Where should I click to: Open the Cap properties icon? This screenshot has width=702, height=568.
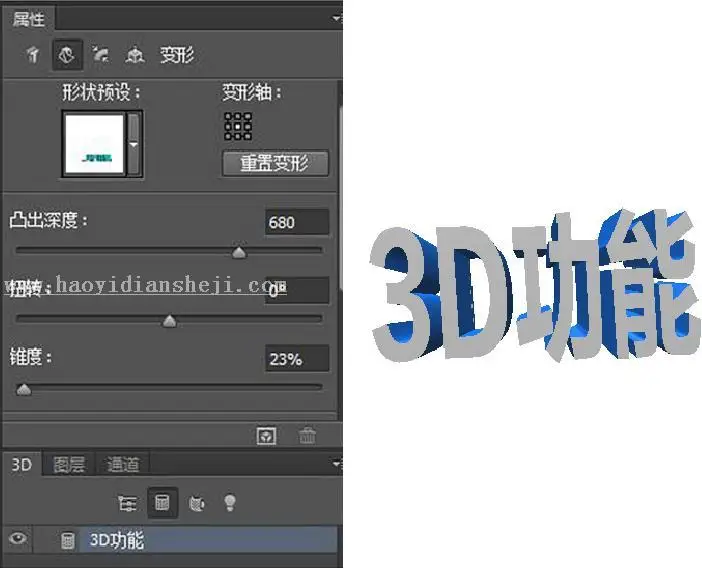(101, 55)
